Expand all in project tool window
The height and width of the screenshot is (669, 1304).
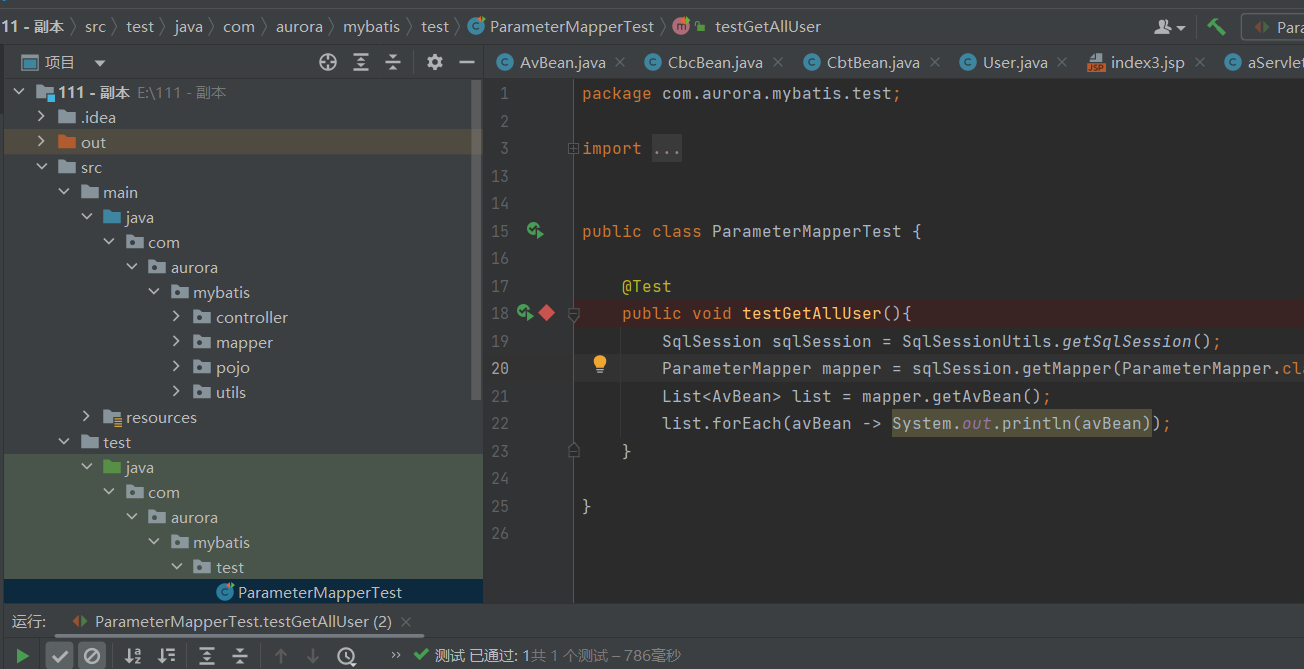[361, 62]
